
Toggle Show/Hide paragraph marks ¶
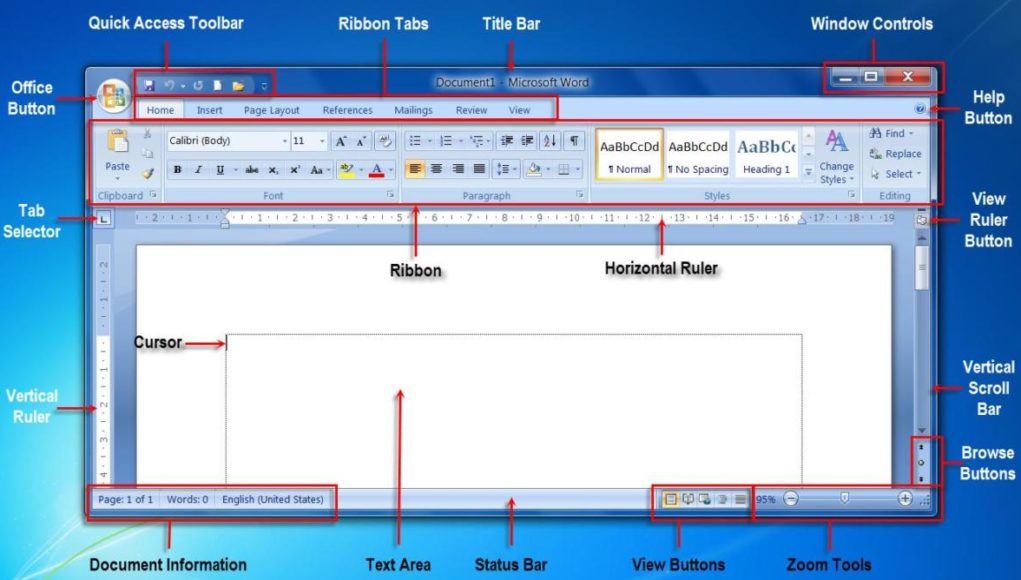(574, 141)
